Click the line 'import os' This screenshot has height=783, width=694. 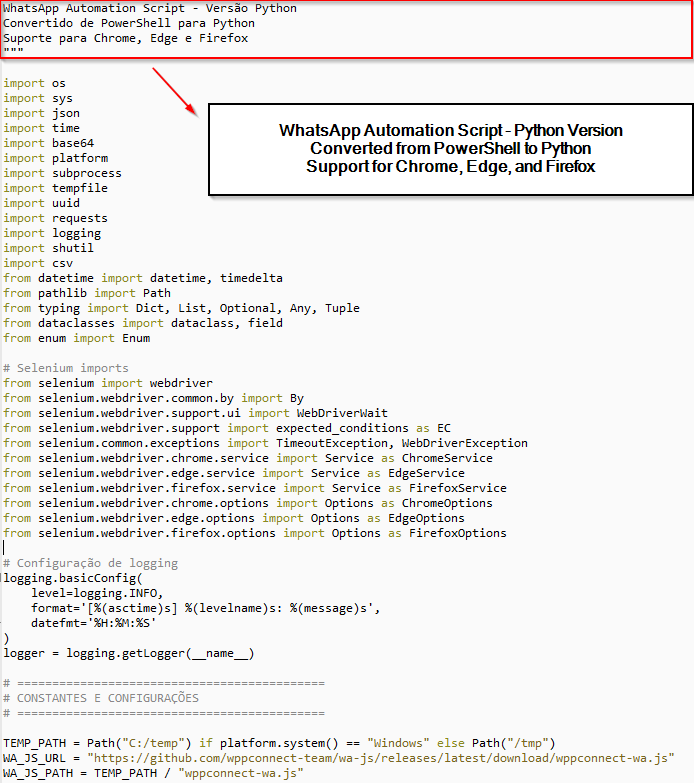pyautogui.click(x=34, y=83)
